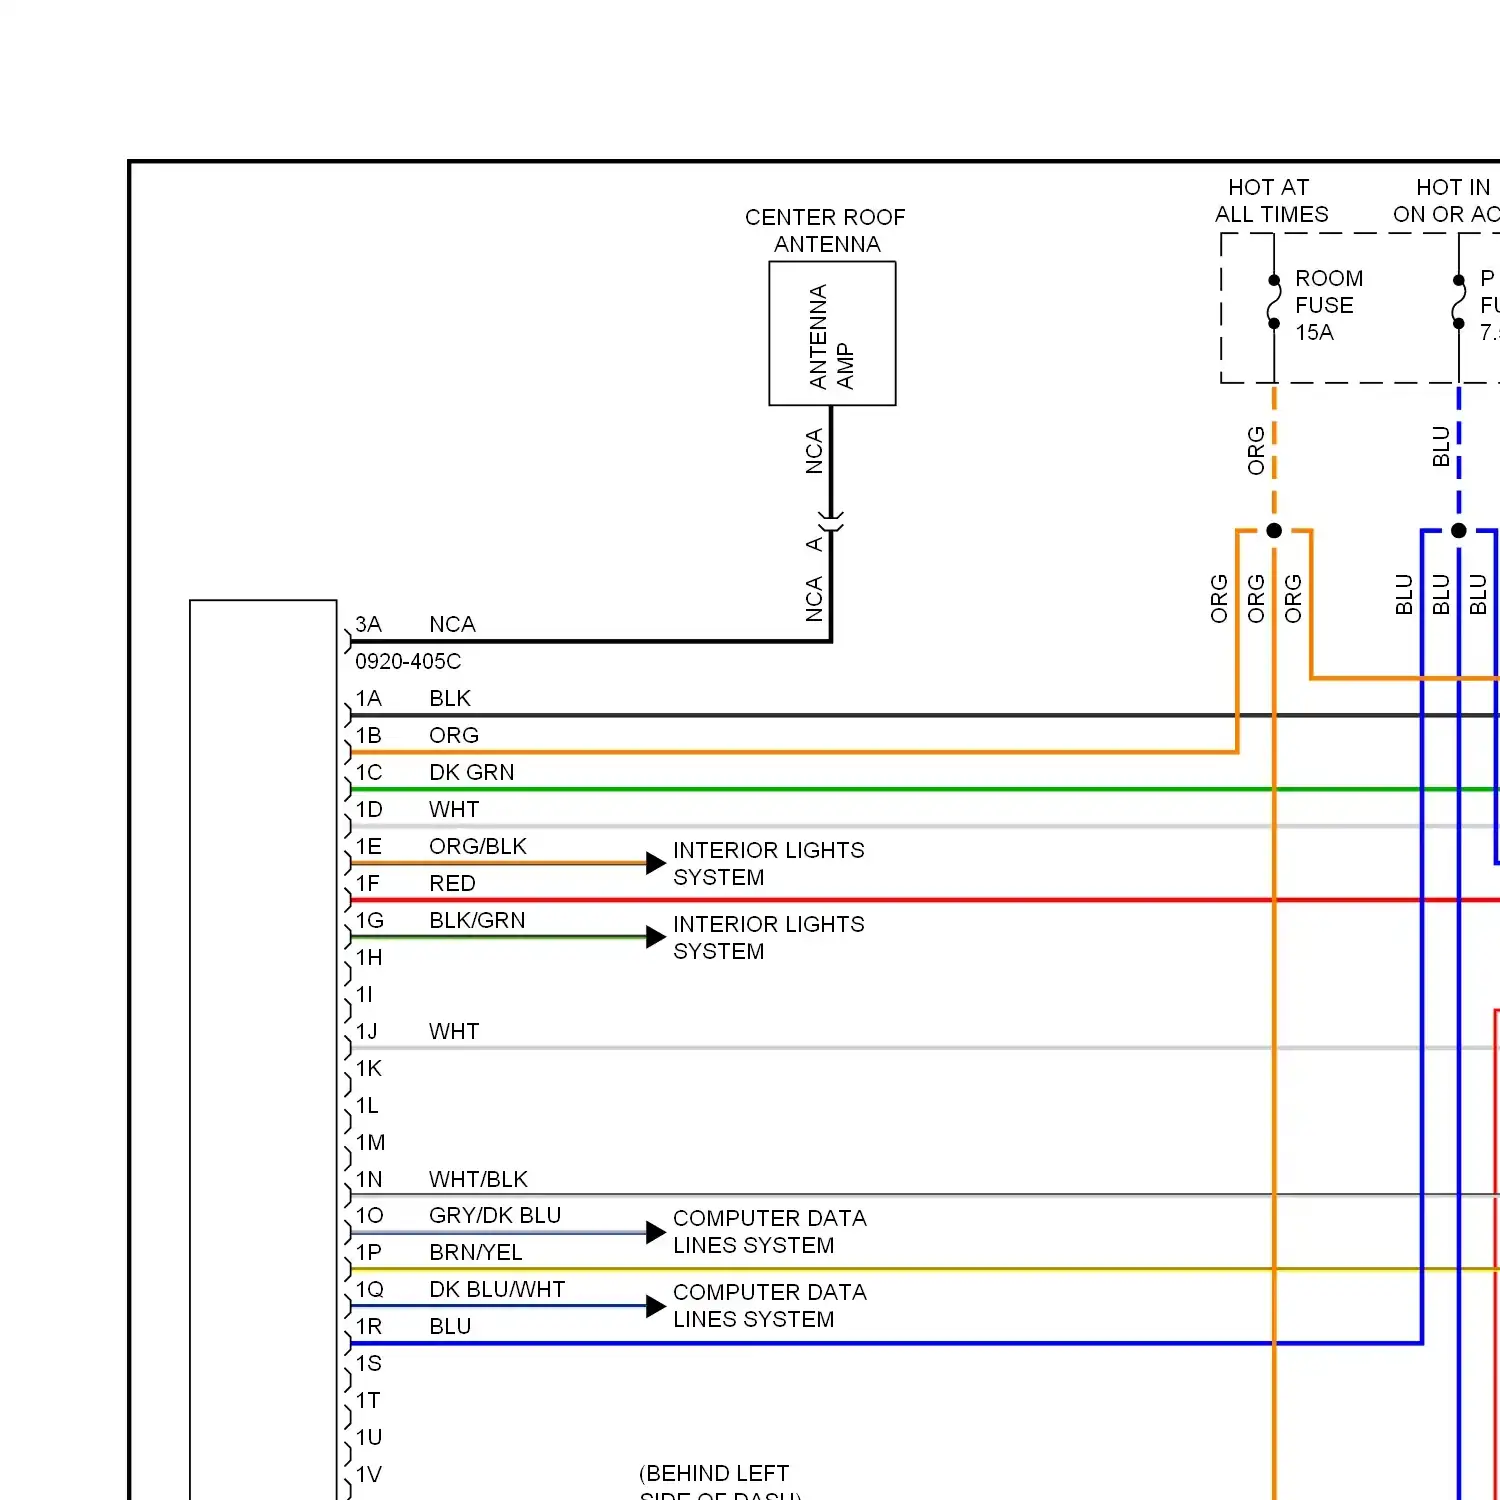Select pin label 1N
Screen dimensions: 1500x1500
(369, 1180)
